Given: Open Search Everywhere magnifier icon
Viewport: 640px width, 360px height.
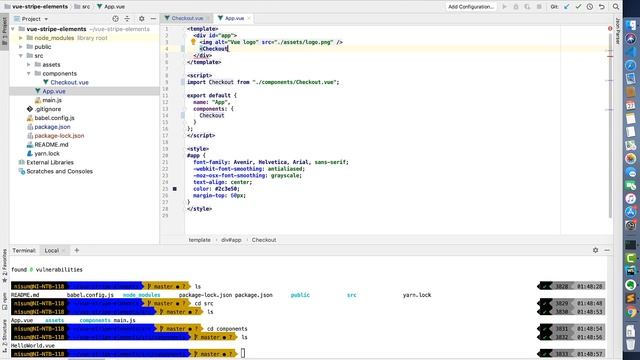Looking at the screenshot, I should coord(616,7).
